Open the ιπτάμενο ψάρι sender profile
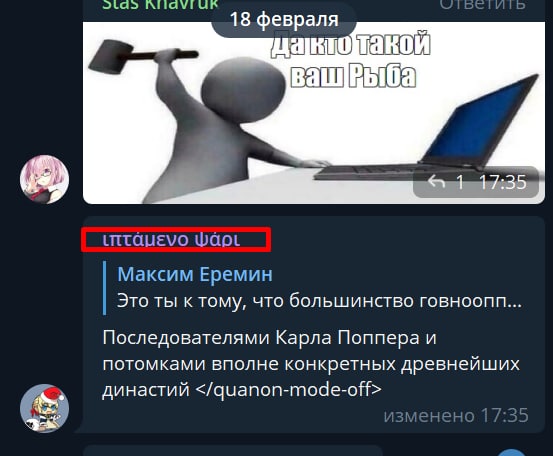This screenshot has height=456, width=553. coord(171,239)
